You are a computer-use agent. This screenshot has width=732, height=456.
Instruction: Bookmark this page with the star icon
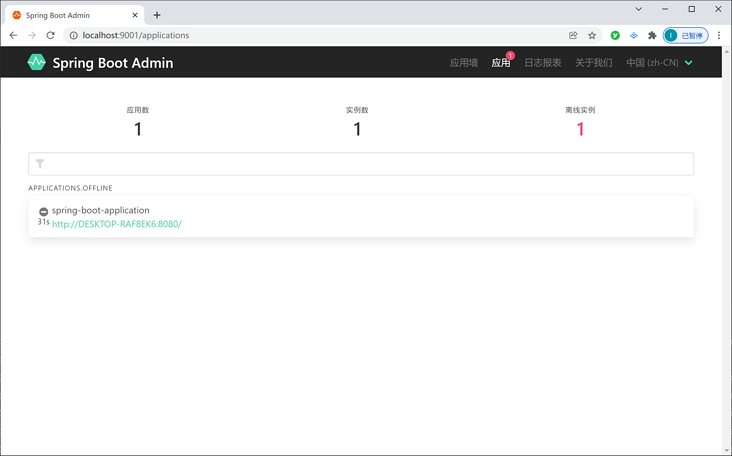pos(592,35)
